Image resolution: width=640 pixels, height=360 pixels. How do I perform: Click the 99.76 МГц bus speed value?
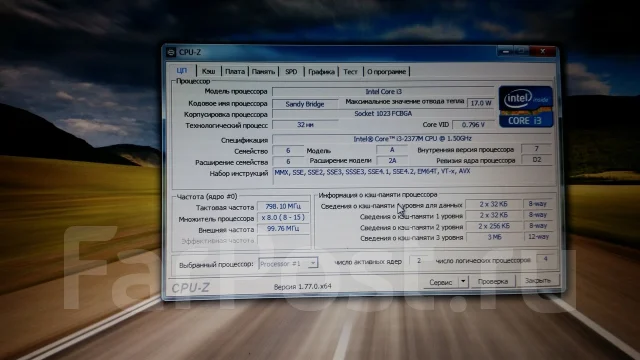(x=283, y=229)
